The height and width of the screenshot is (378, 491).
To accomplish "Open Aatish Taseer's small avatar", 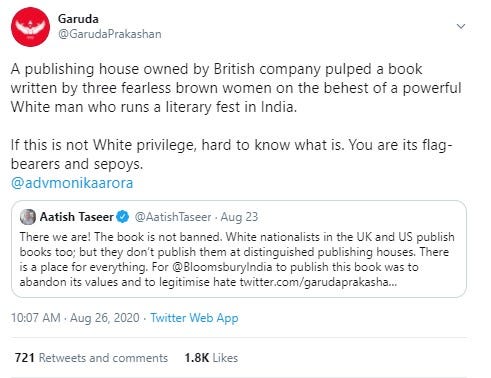I will point(28,217).
